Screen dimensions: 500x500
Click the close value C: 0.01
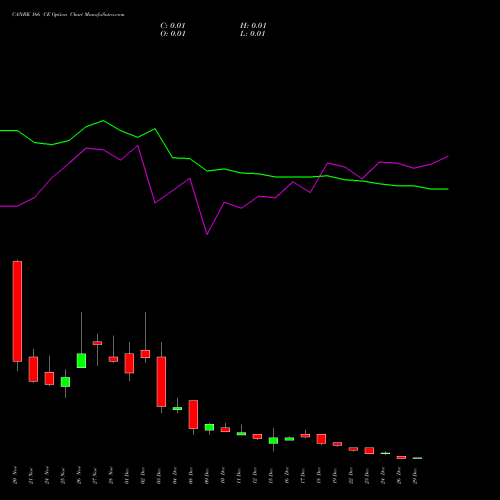click(173, 26)
